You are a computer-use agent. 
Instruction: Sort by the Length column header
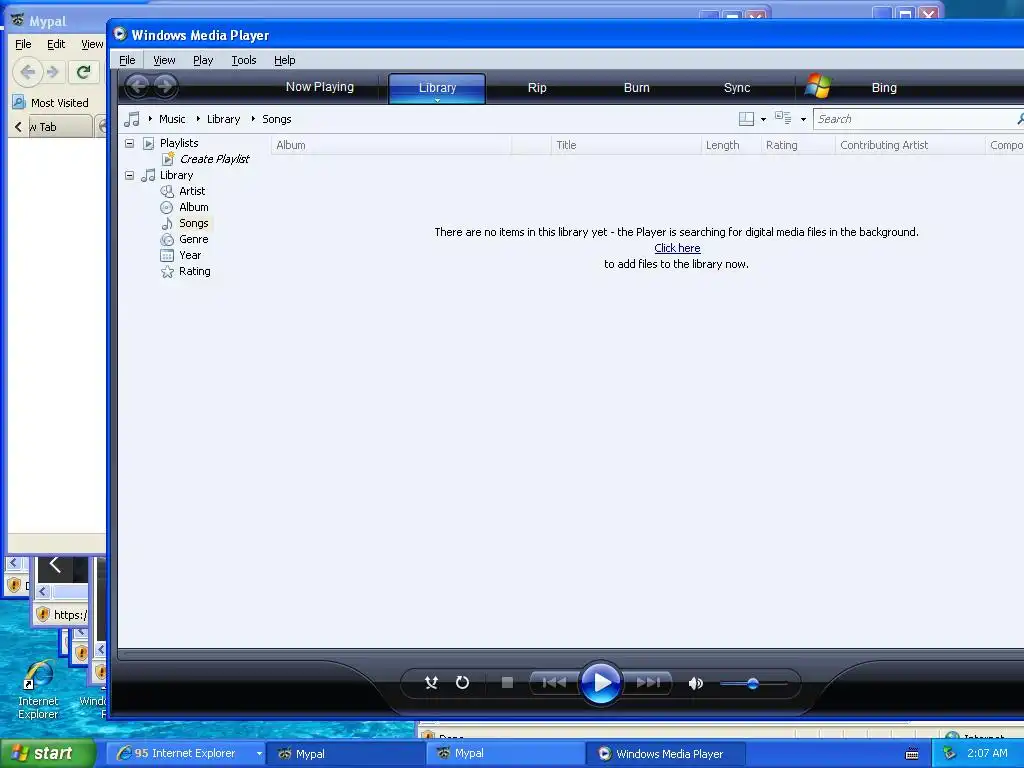730,145
